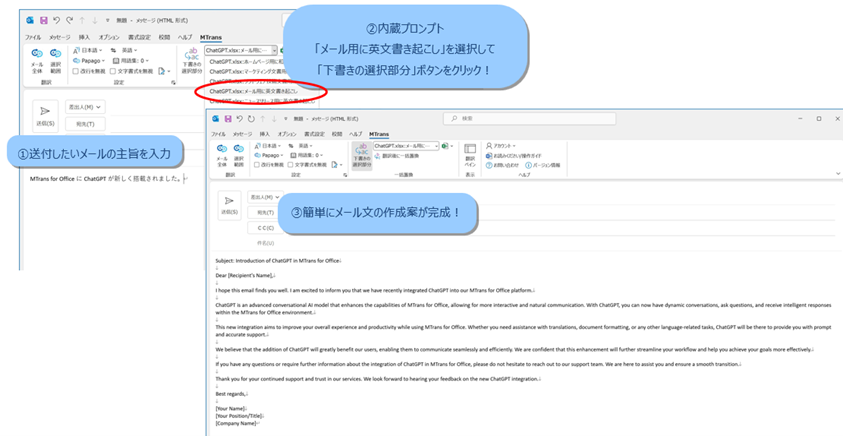Open 日本語 language dropdown in back window
The width and height of the screenshot is (843, 436).
pyautogui.click(x=88, y=51)
